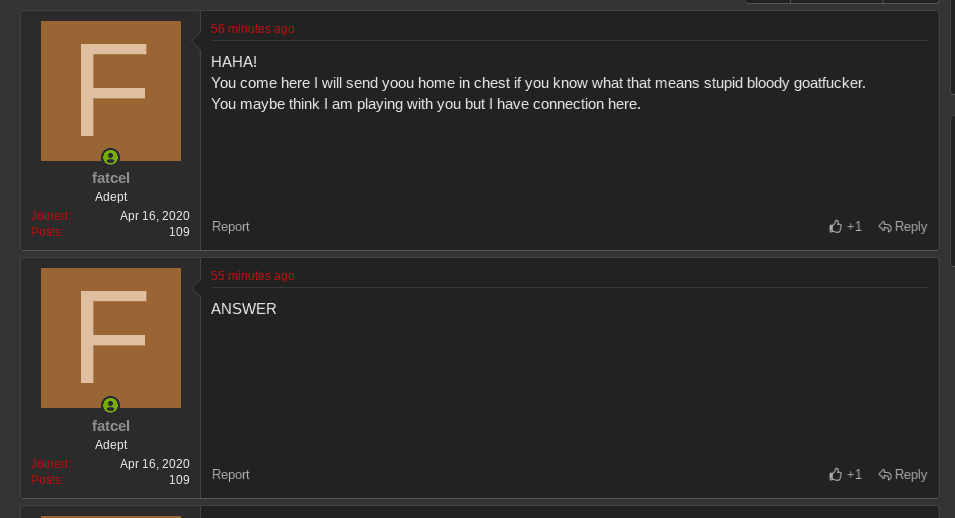Open fatcel's avatar in the HAHA! post
The image size is (955, 518).
111,91
